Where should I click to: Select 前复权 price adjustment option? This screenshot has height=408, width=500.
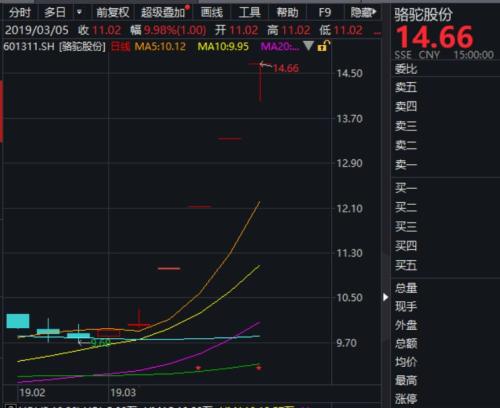pyautogui.click(x=113, y=13)
